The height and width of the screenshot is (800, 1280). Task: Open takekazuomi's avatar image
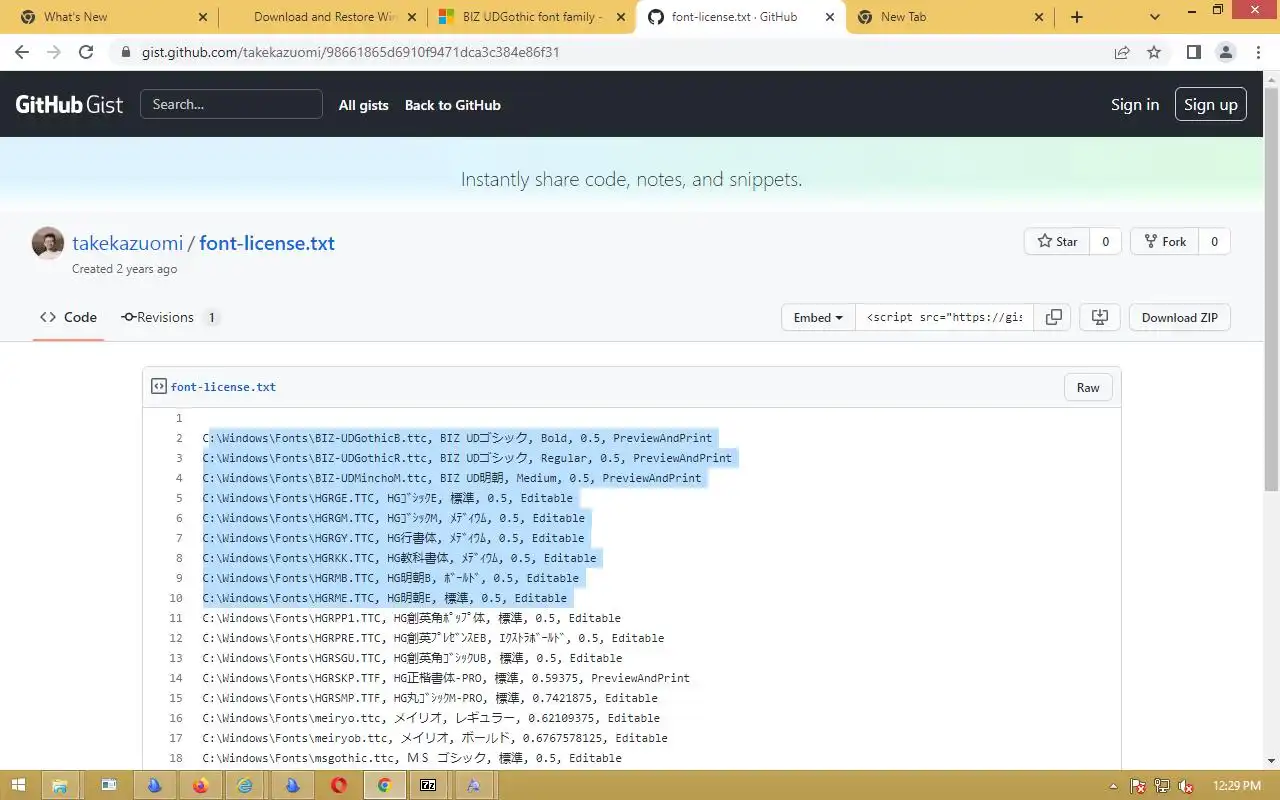click(x=48, y=243)
